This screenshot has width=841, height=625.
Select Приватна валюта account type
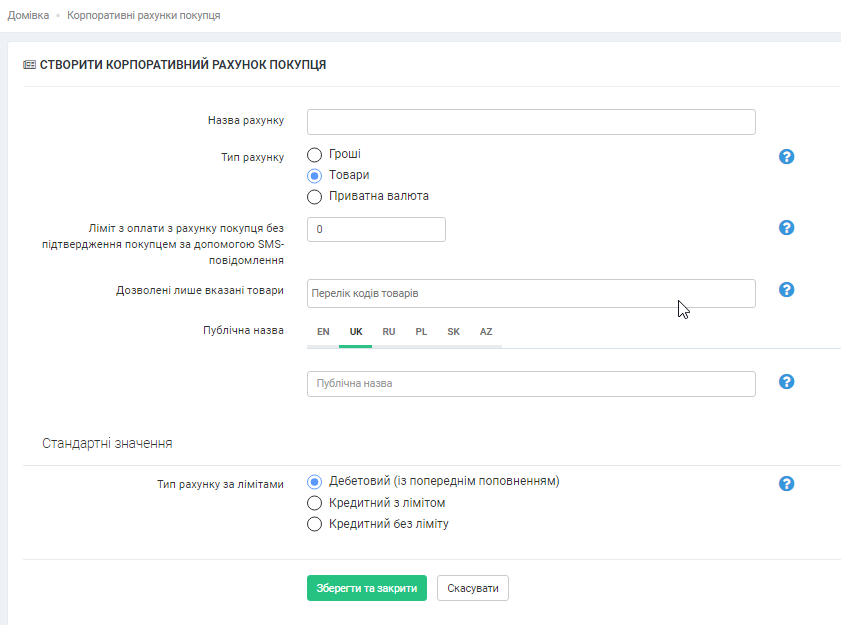click(315, 196)
